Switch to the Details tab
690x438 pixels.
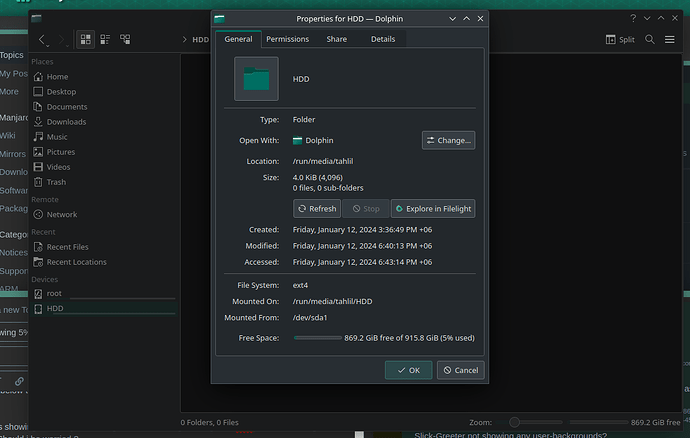[x=382, y=39]
